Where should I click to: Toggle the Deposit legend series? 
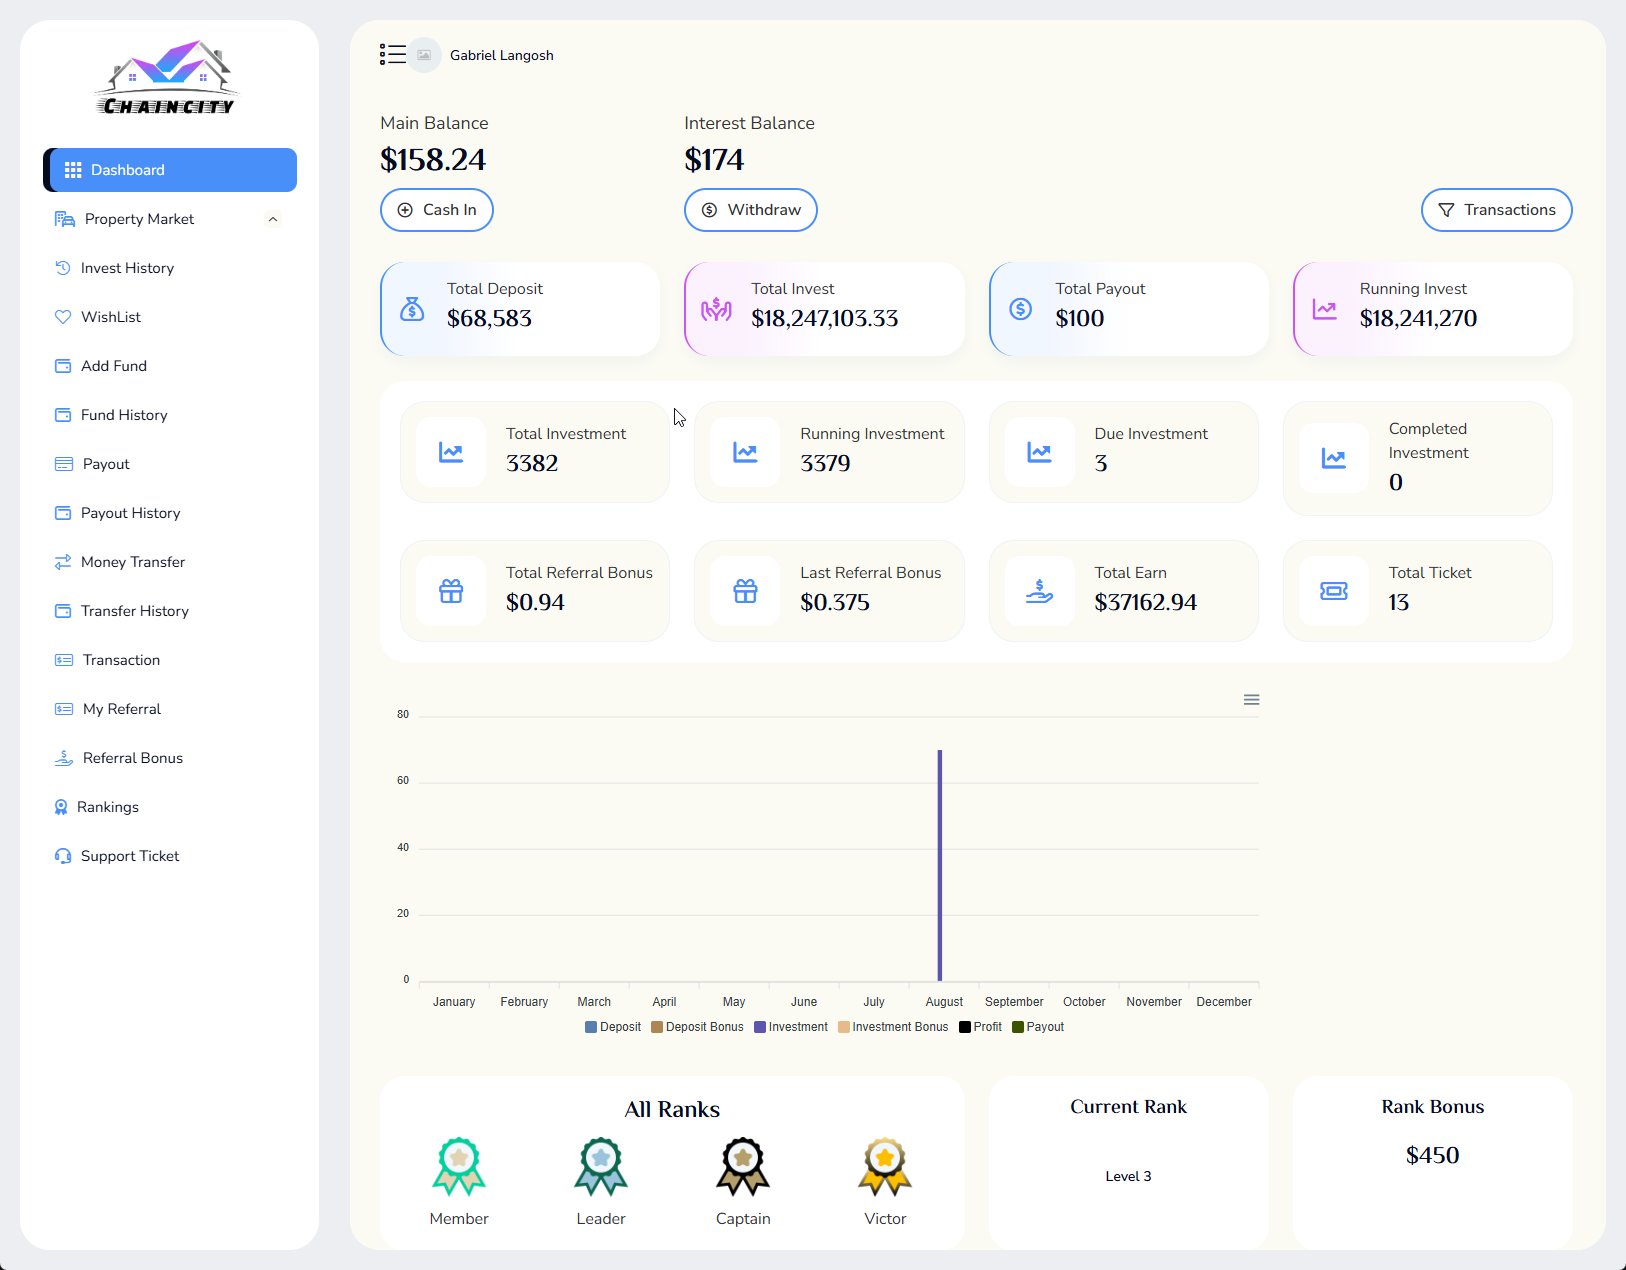coord(613,1027)
